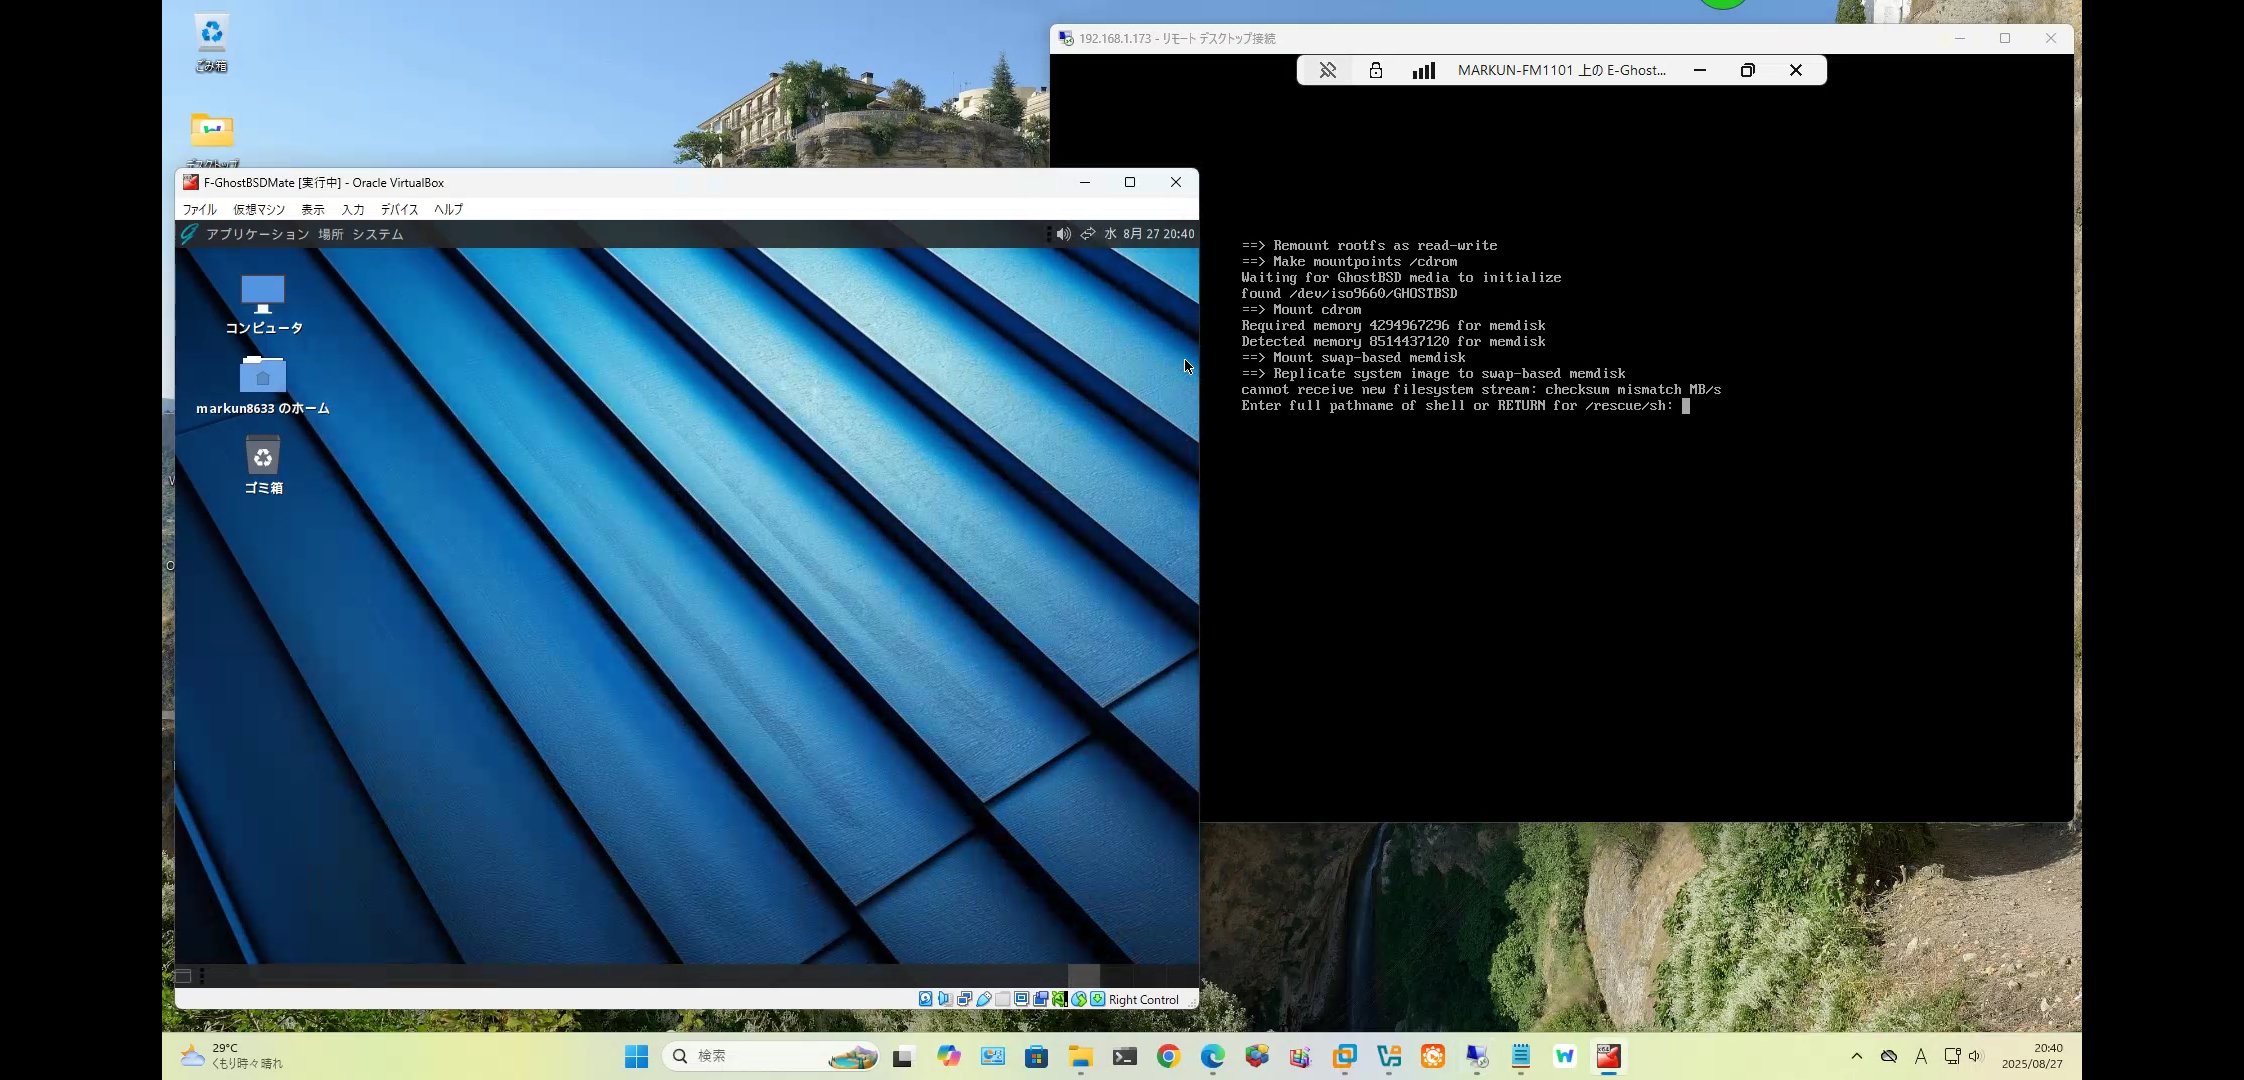
Task: Click the volume icon in MATE panel
Action: (1063, 234)
